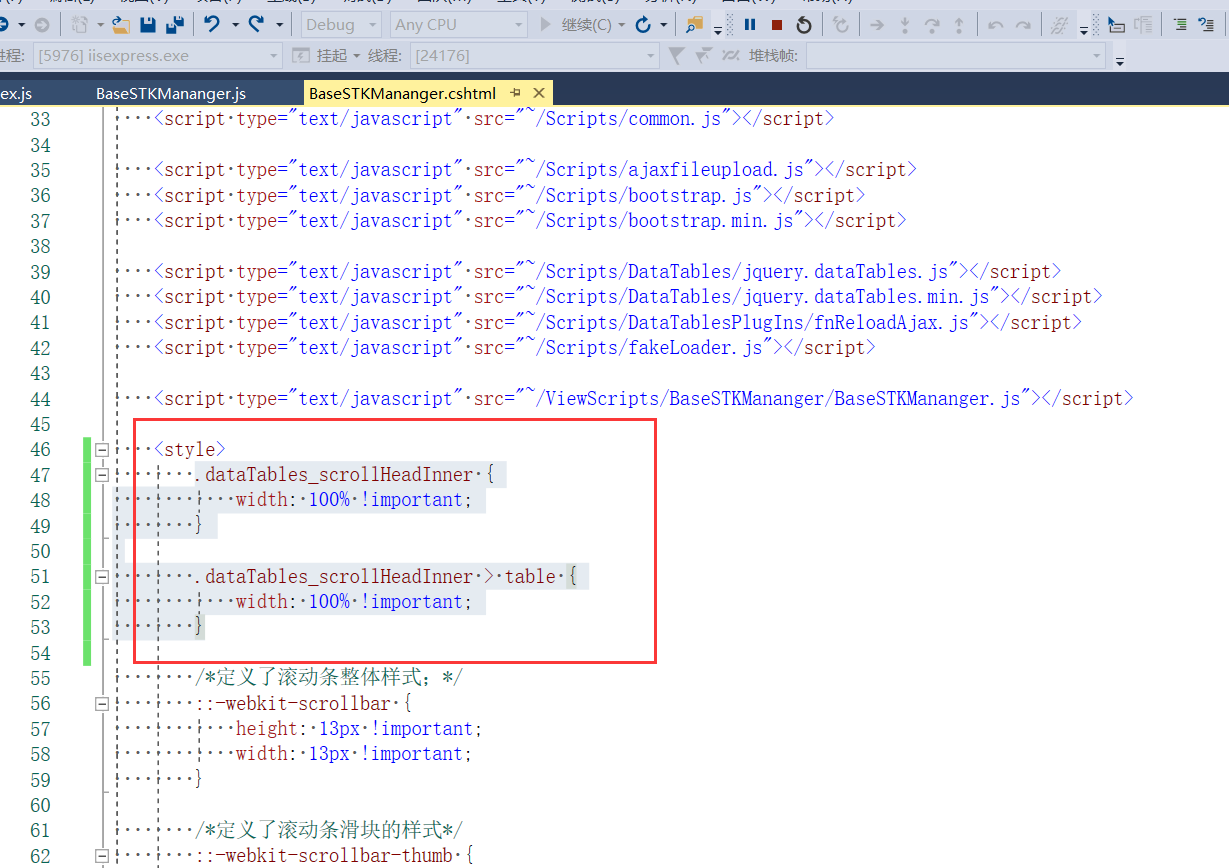
Task: Stop debugging using the red stop icon
Action: [x=777, y=24]
